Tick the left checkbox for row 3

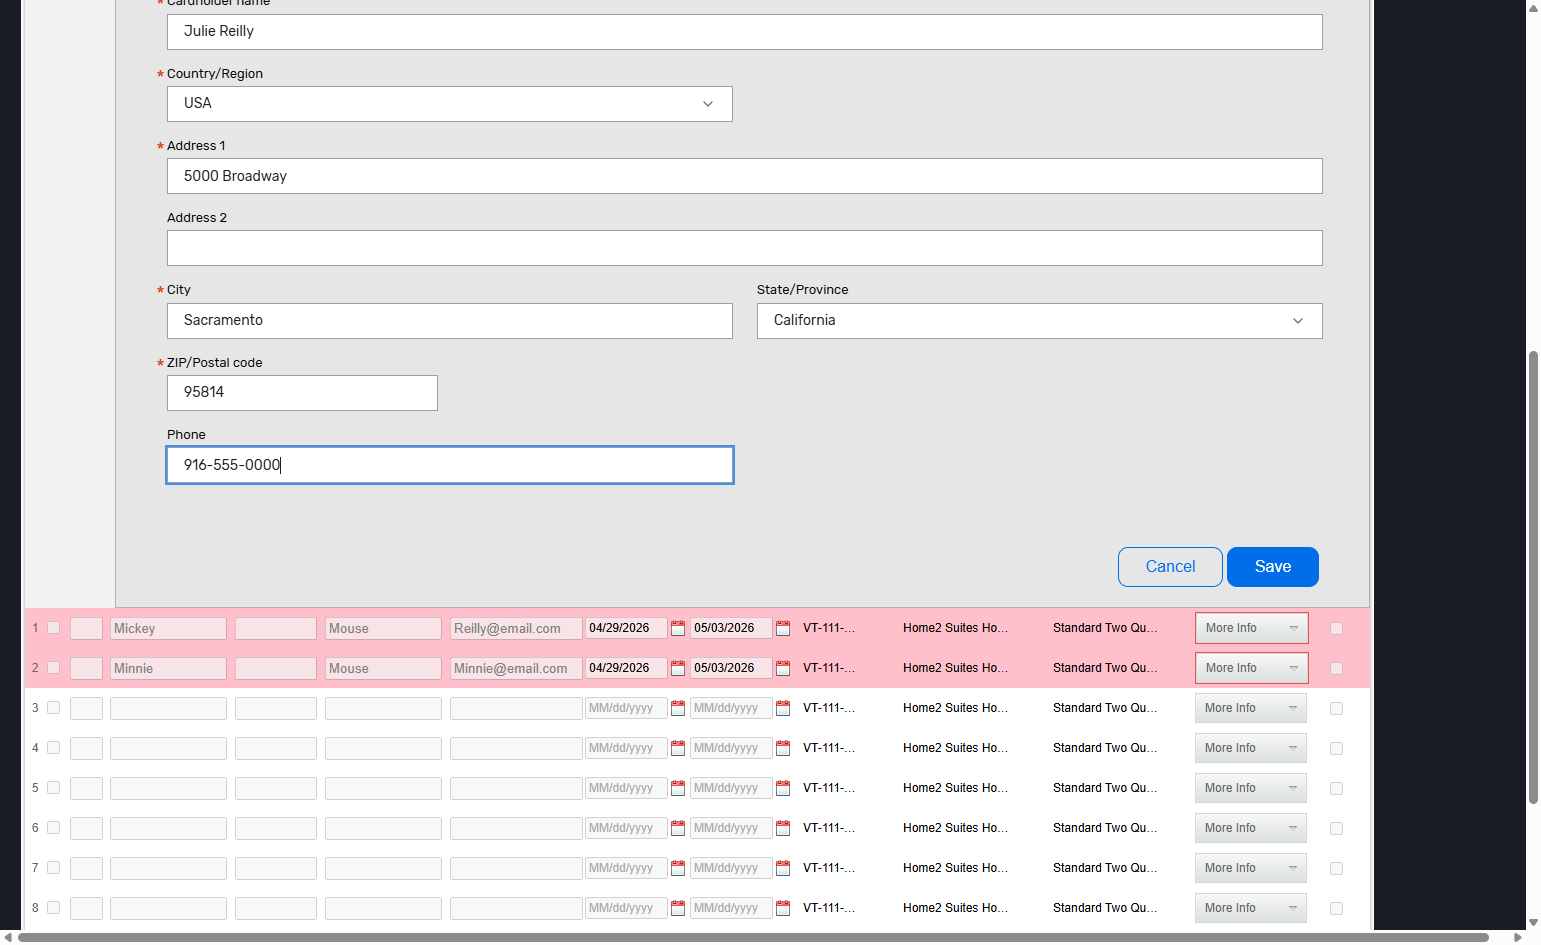click(54, 708)
